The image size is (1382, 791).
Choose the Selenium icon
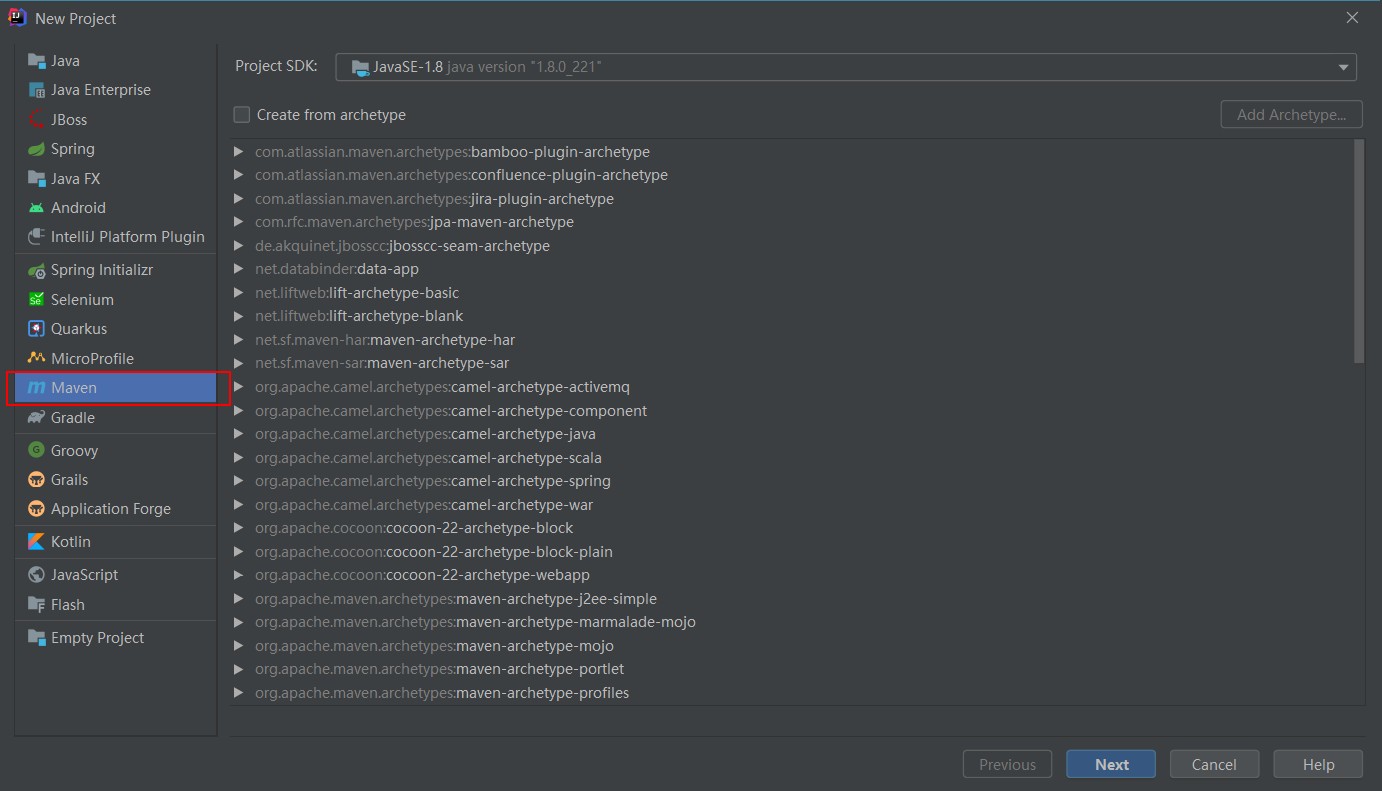tap(36, 300)
